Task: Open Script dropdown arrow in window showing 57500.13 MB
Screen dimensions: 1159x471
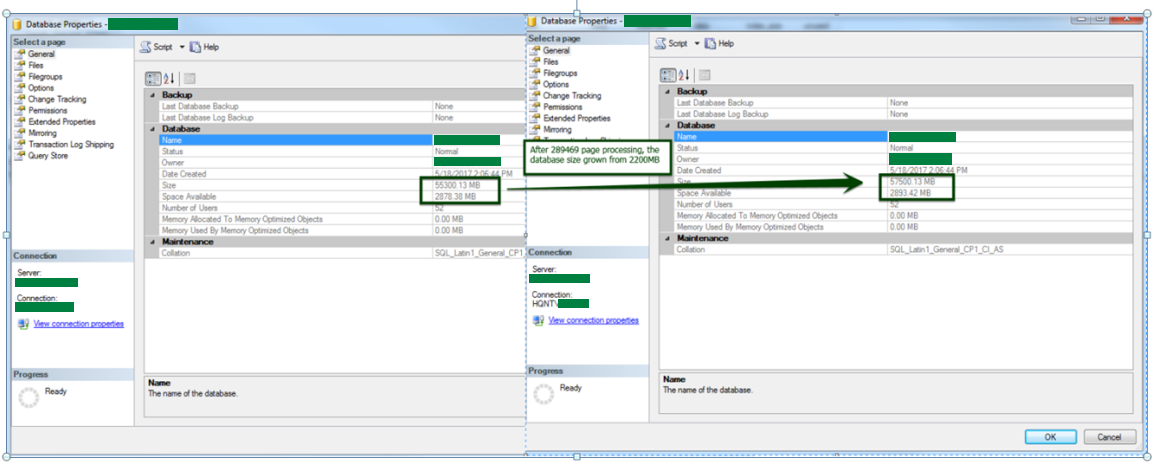Action: click(x=696, y=44)
